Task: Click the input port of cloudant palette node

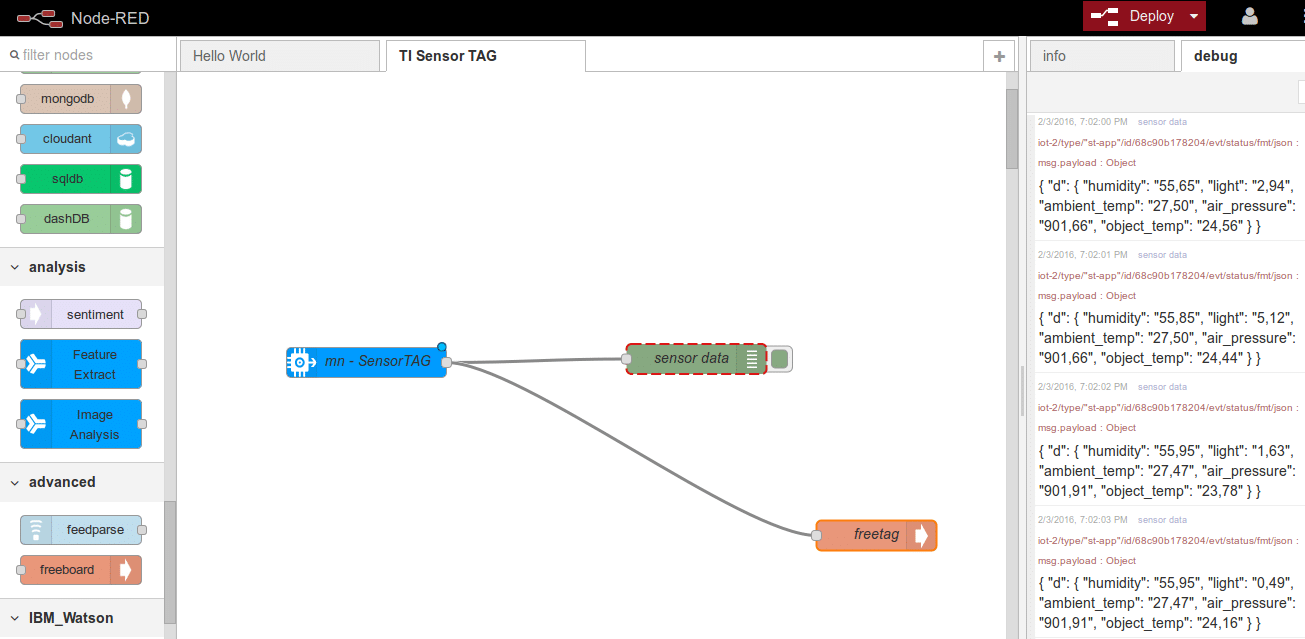Action: click(x=20, y=139)
